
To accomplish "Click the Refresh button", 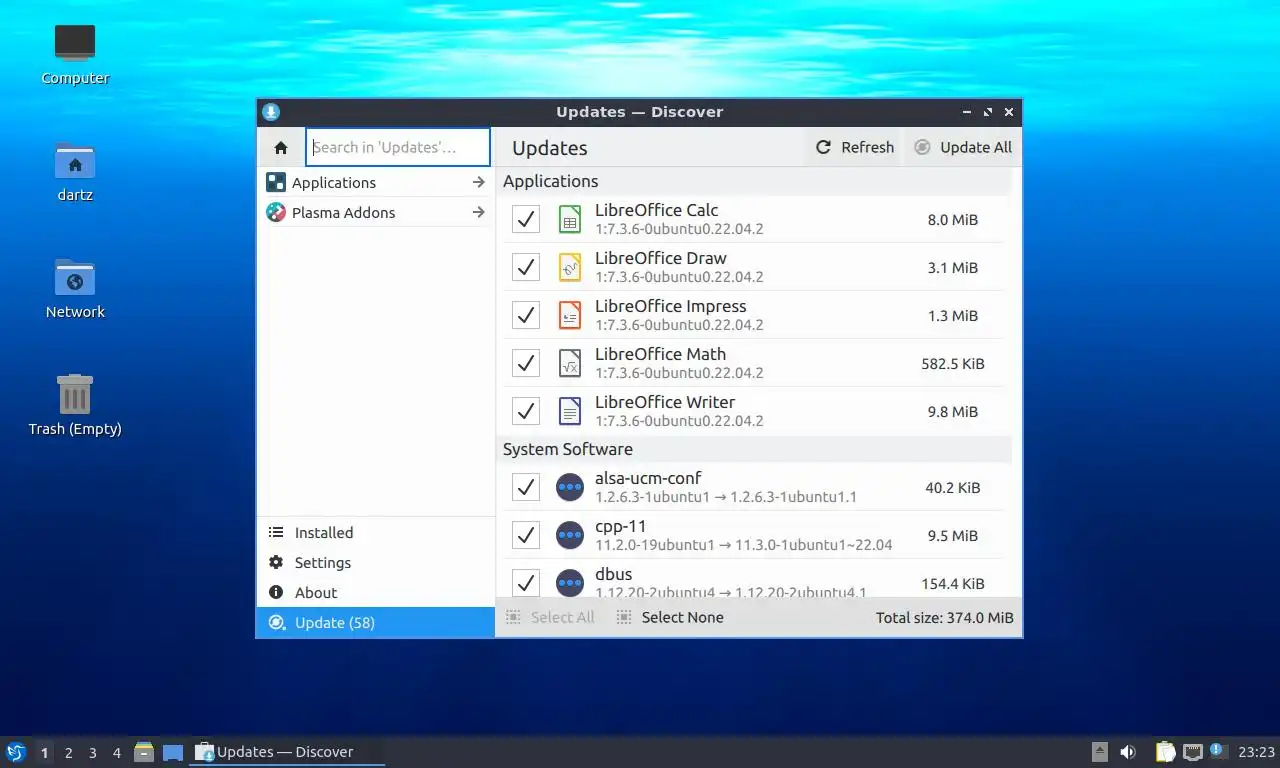I will [x=854, y=147].
